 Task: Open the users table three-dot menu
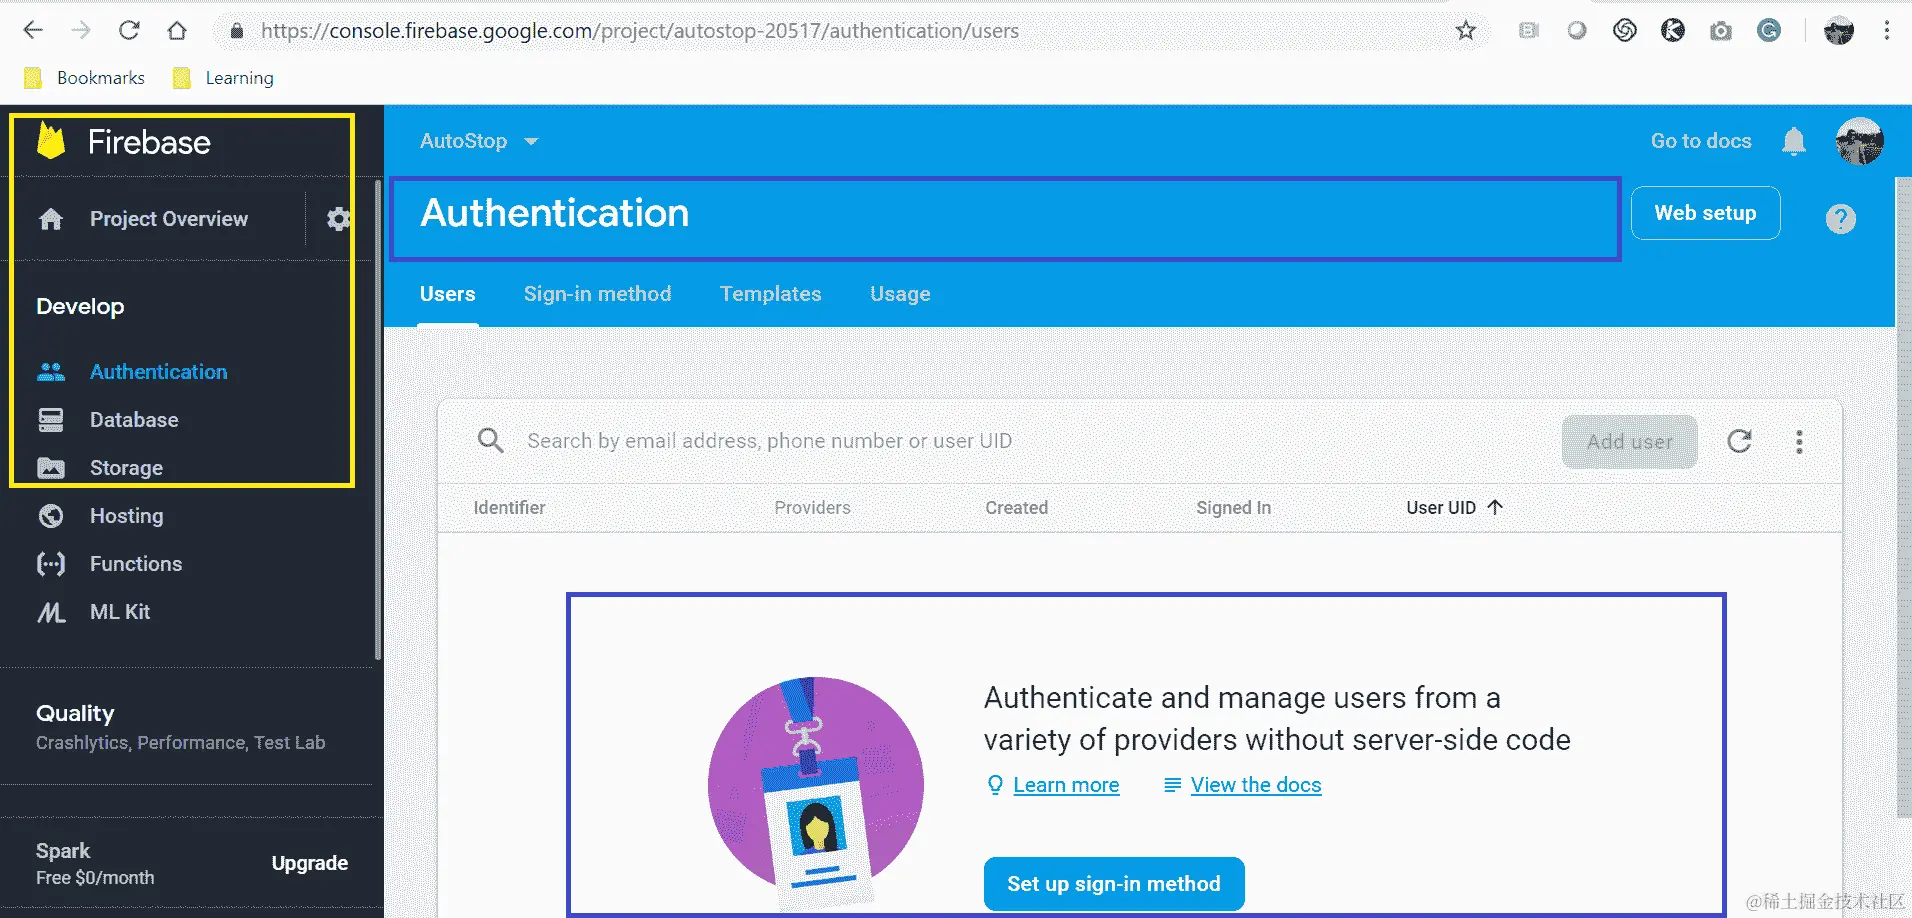[1799, 442]
